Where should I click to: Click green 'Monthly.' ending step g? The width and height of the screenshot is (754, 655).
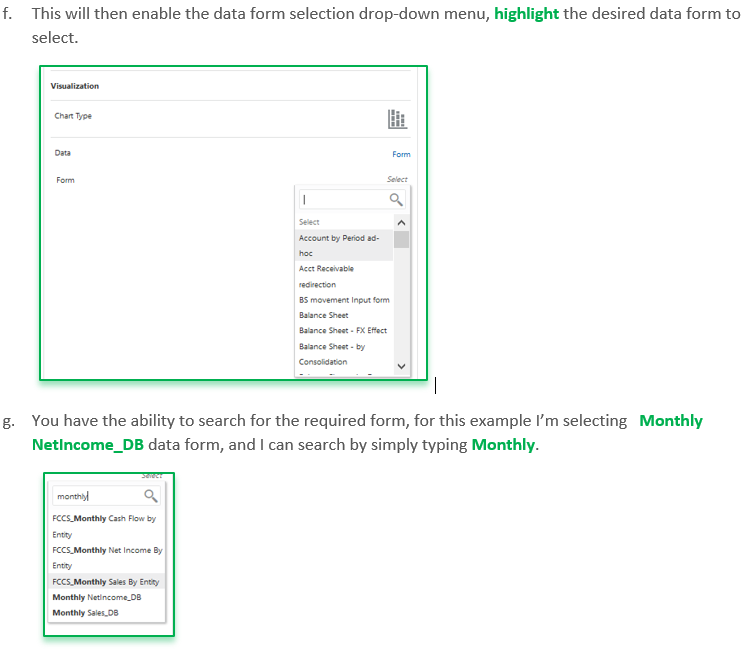505,445
